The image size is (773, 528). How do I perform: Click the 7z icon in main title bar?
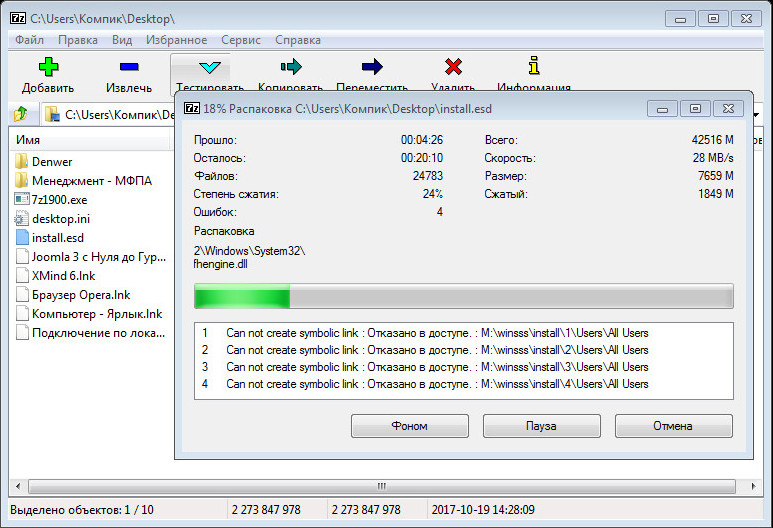point(18,19)
